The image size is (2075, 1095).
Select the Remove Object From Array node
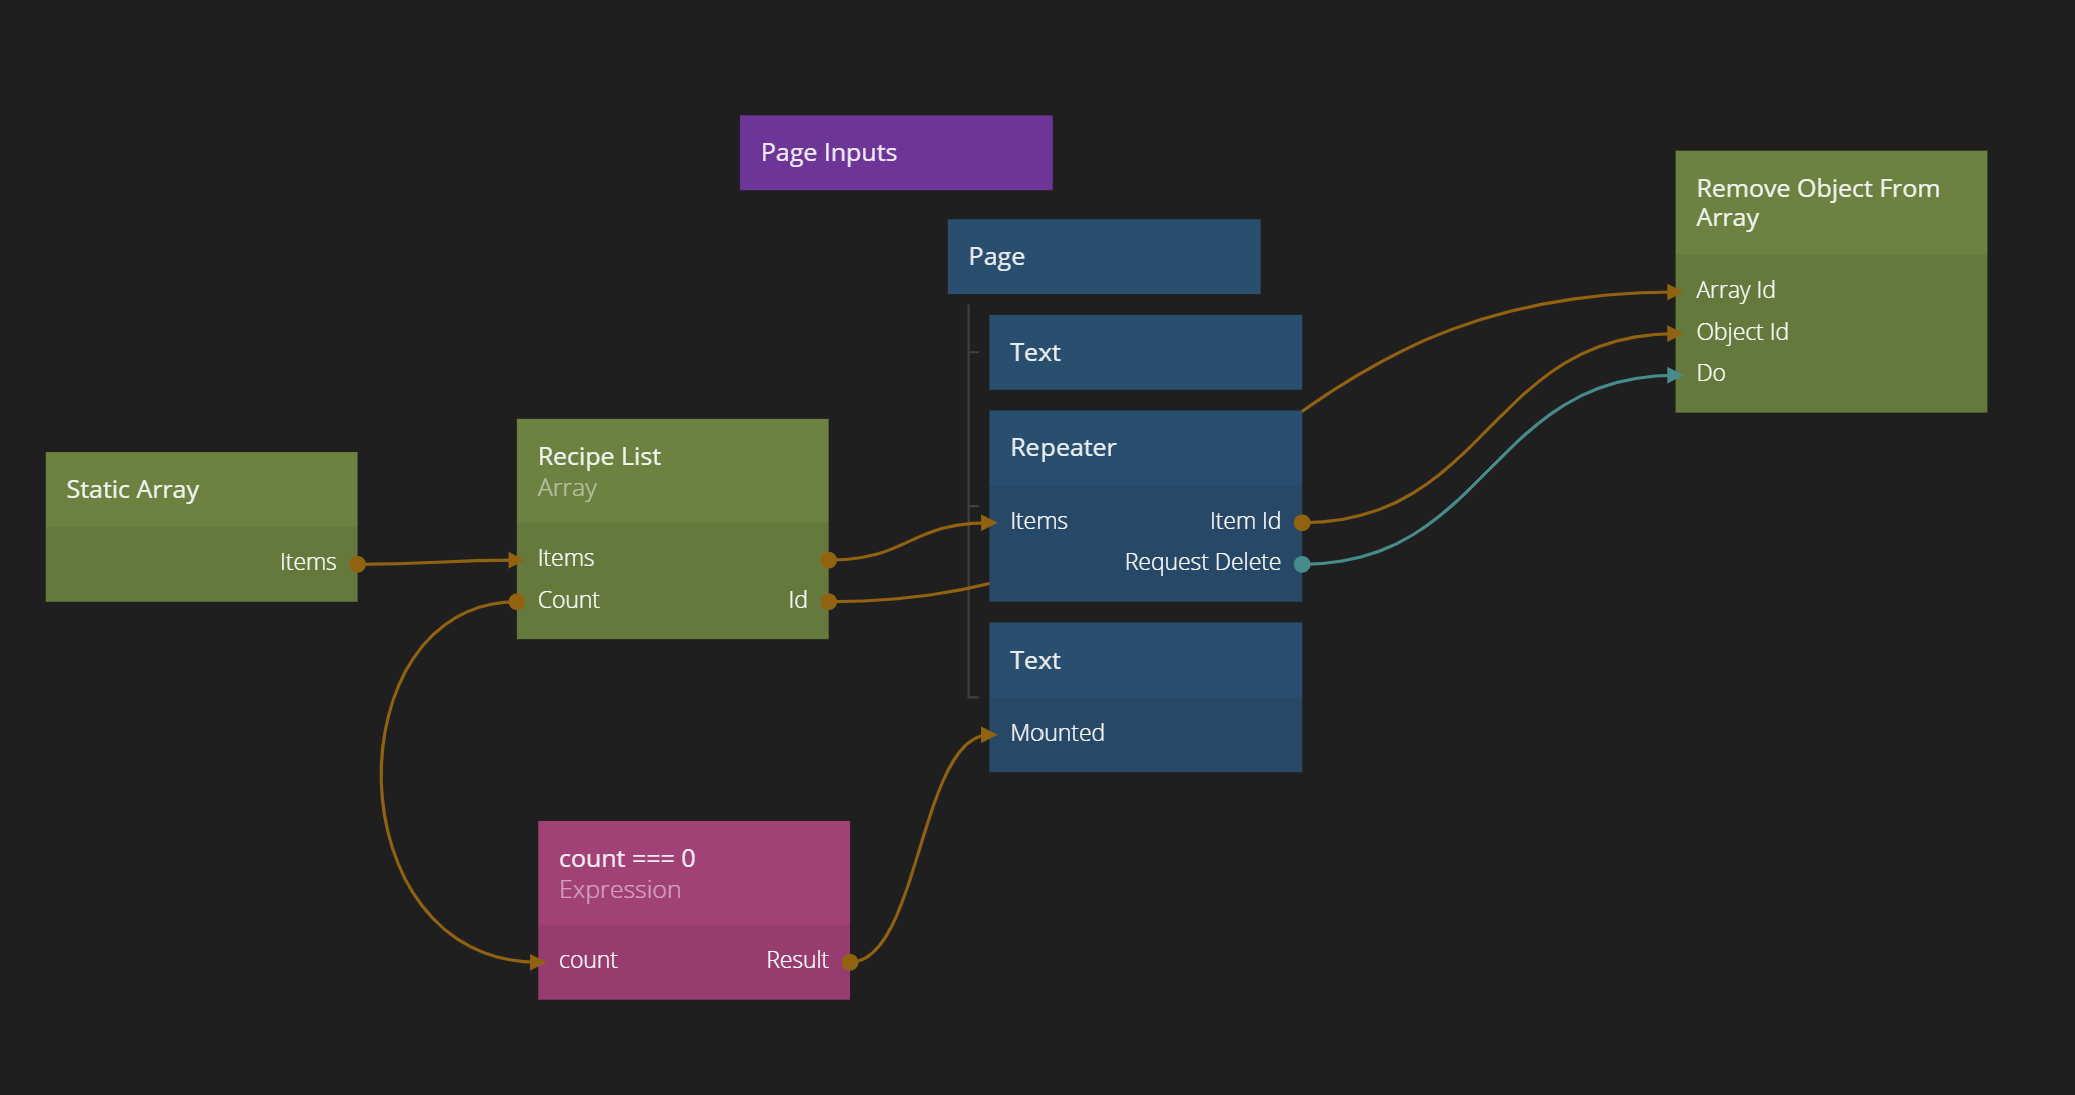pos(1830,203)
